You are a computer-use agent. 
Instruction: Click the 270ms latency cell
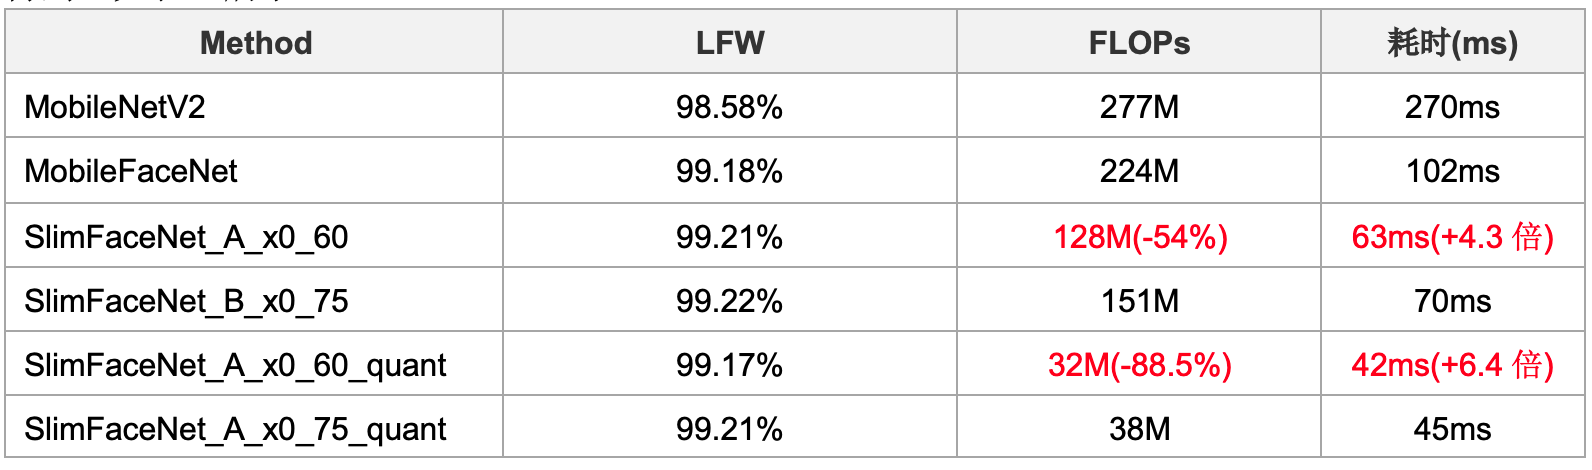[x=1452, y=107]
